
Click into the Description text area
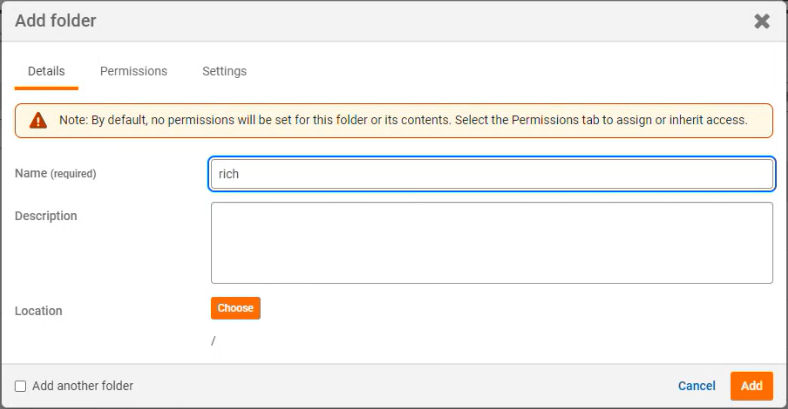click(x=491, y=243)
